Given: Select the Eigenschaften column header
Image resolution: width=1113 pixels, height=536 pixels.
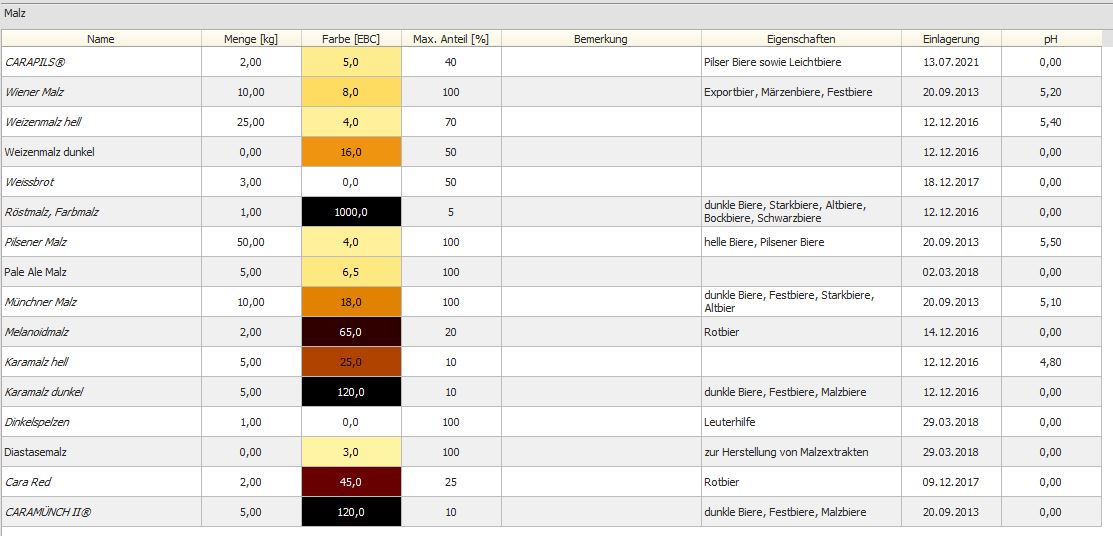Looking at the screenshot, I should click(801, 39).
